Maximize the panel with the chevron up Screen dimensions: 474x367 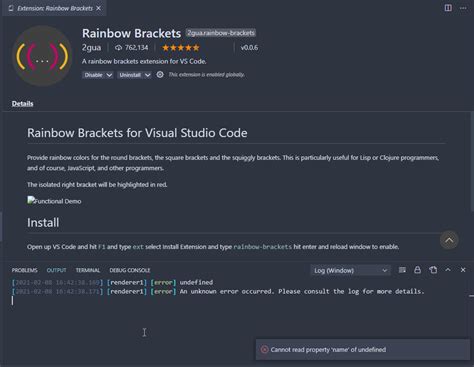(448, 270)
